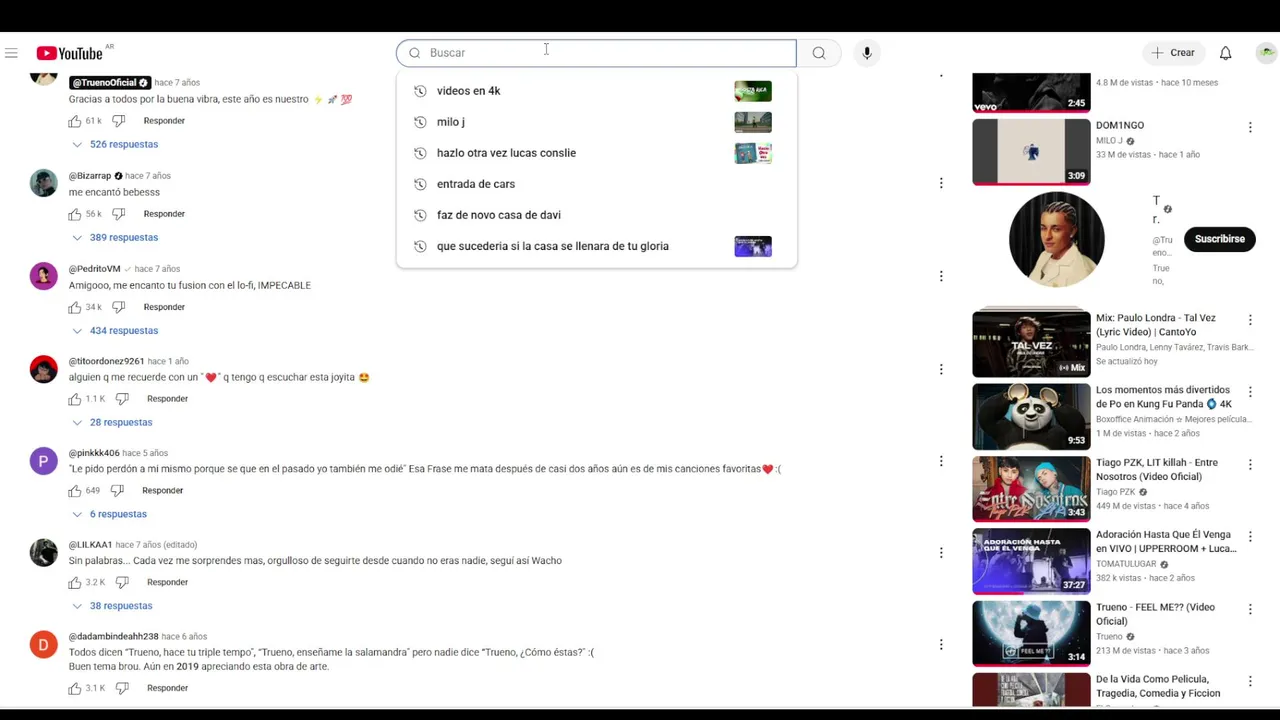Open pinkkk406 comment options menu
The image size is (1280, 720).
coord(941,461)
